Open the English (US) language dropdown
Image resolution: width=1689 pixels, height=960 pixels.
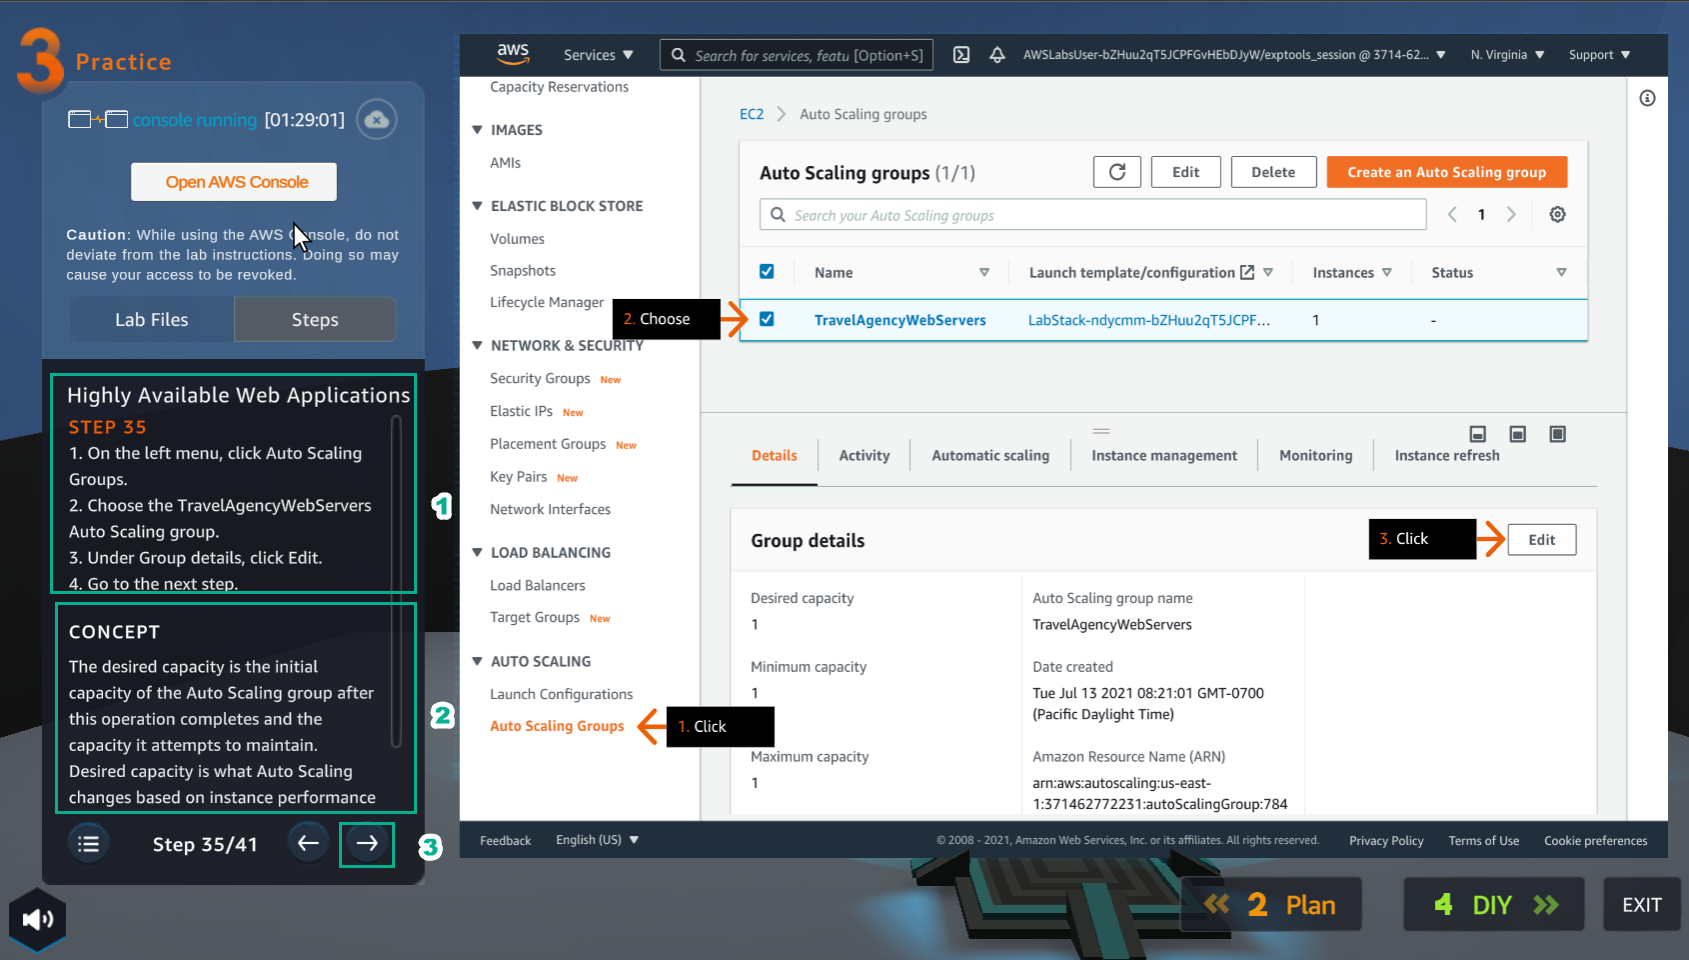click(x=597, y=840)
